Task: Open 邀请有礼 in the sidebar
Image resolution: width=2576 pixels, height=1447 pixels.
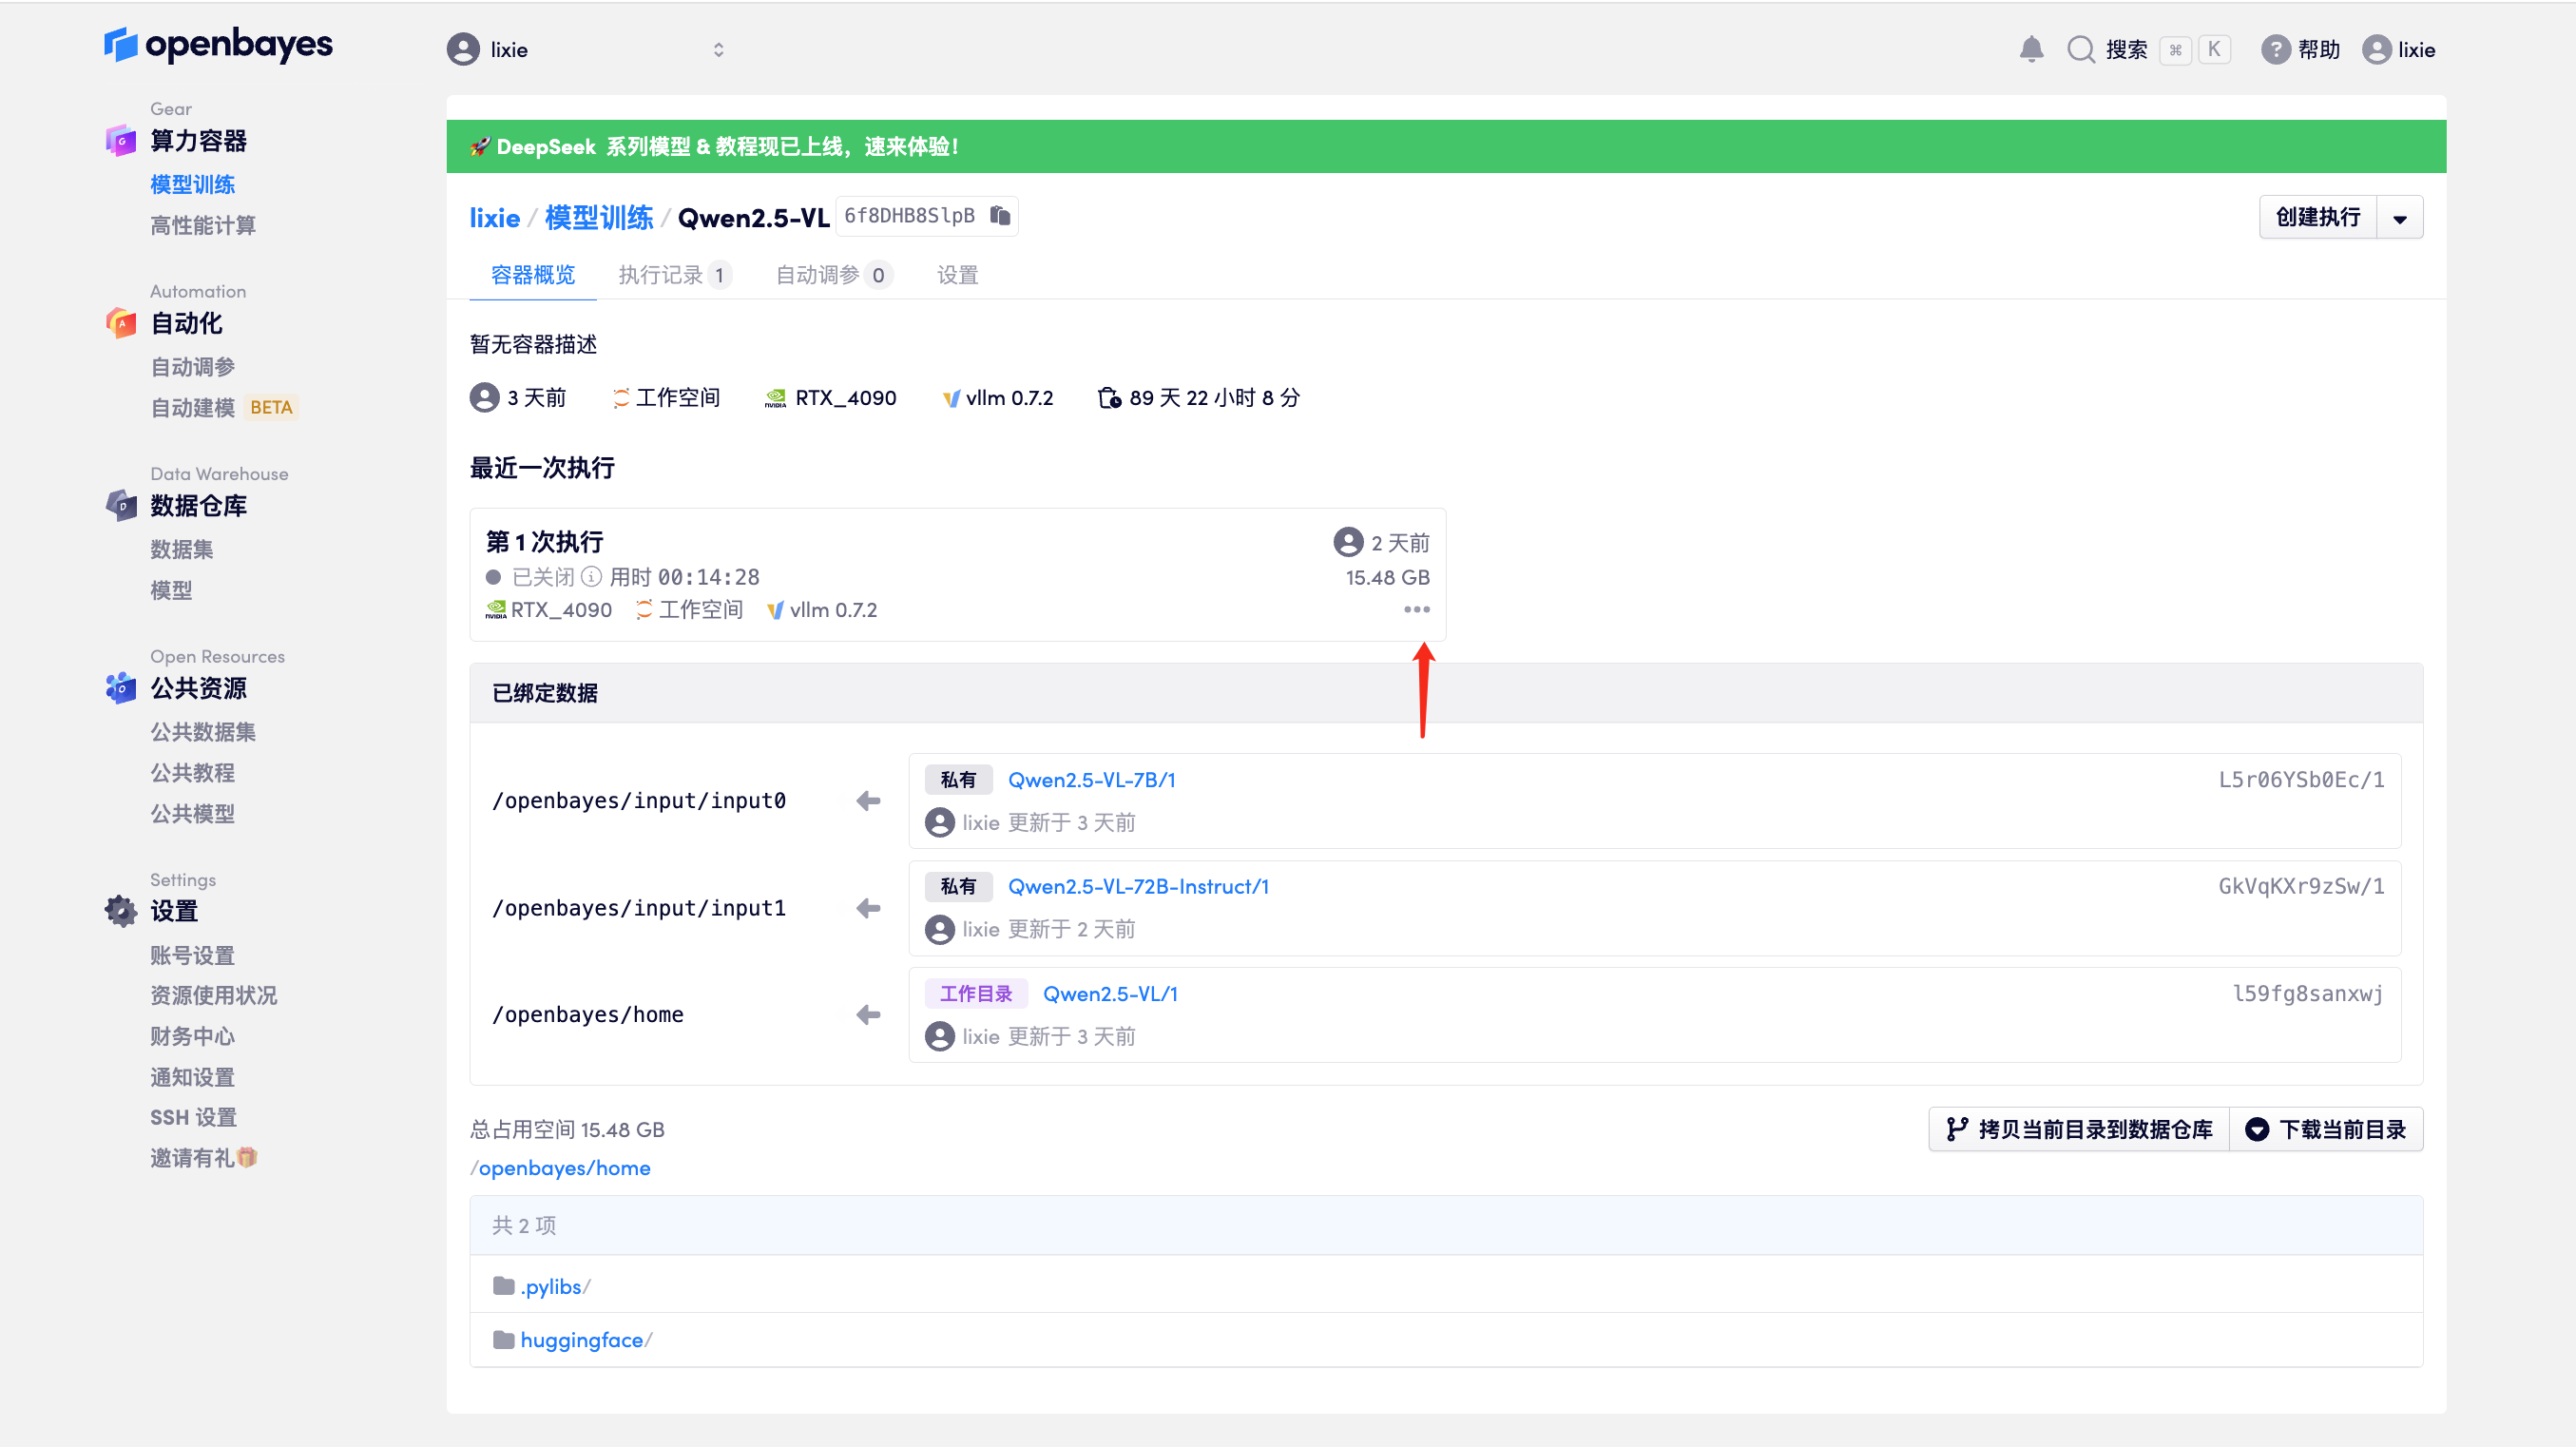Action: pos(204,1158)
